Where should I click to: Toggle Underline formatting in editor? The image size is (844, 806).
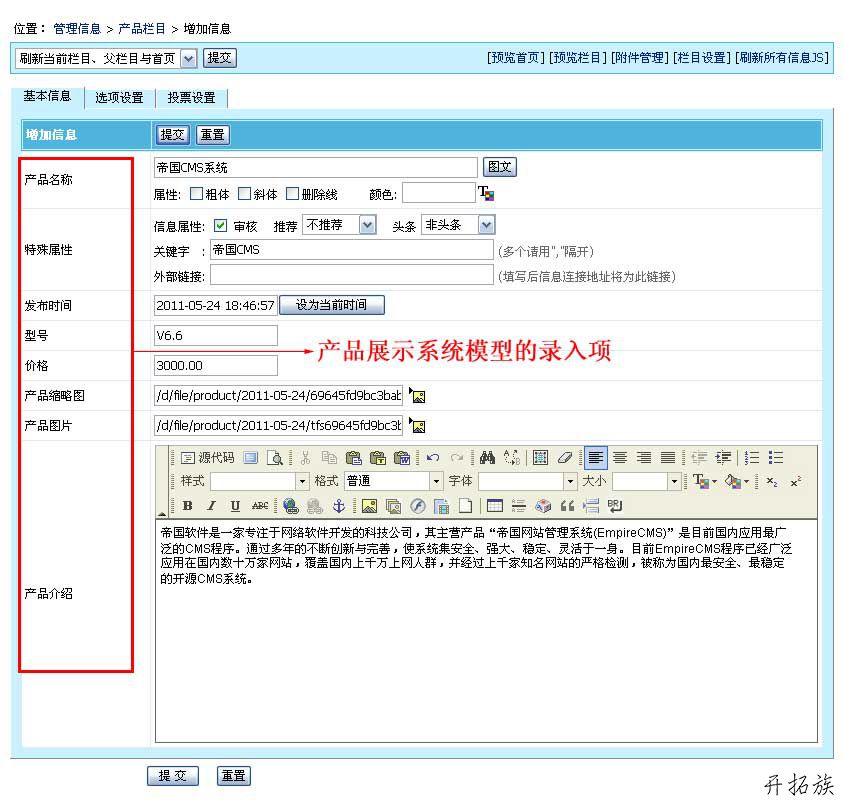coord(235,506)
